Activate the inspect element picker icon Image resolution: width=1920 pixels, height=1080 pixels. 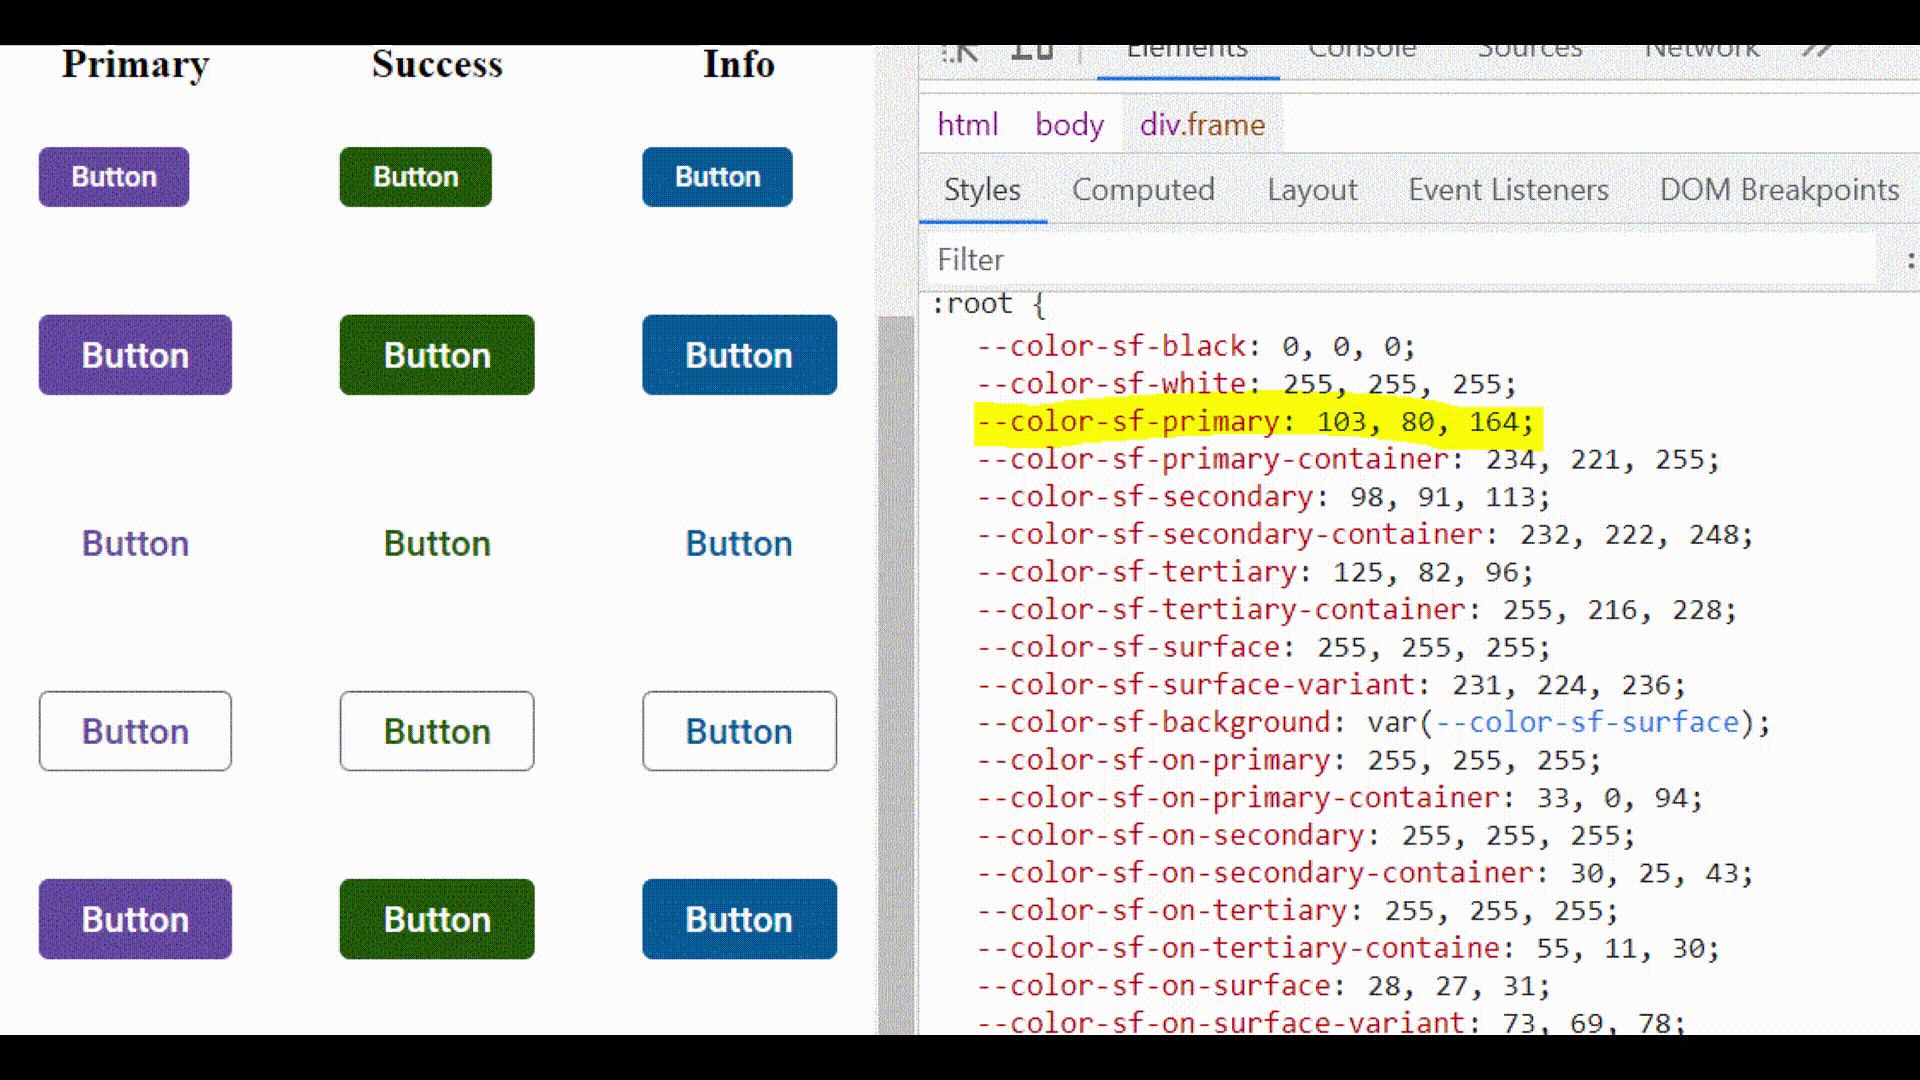[960, 52]
